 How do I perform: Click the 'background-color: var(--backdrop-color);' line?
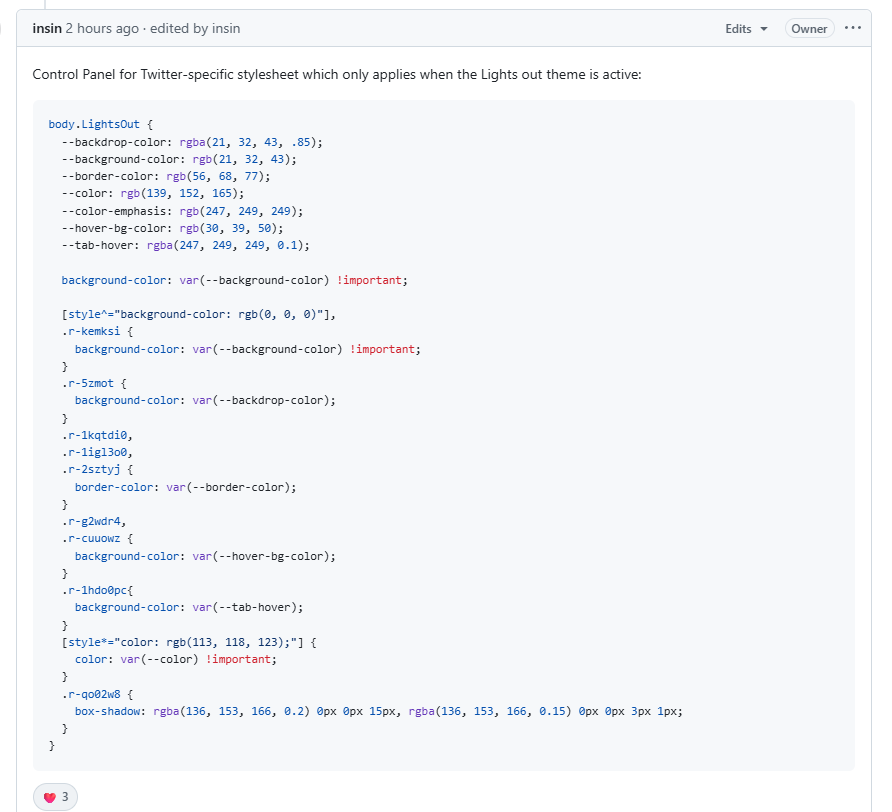205,401
